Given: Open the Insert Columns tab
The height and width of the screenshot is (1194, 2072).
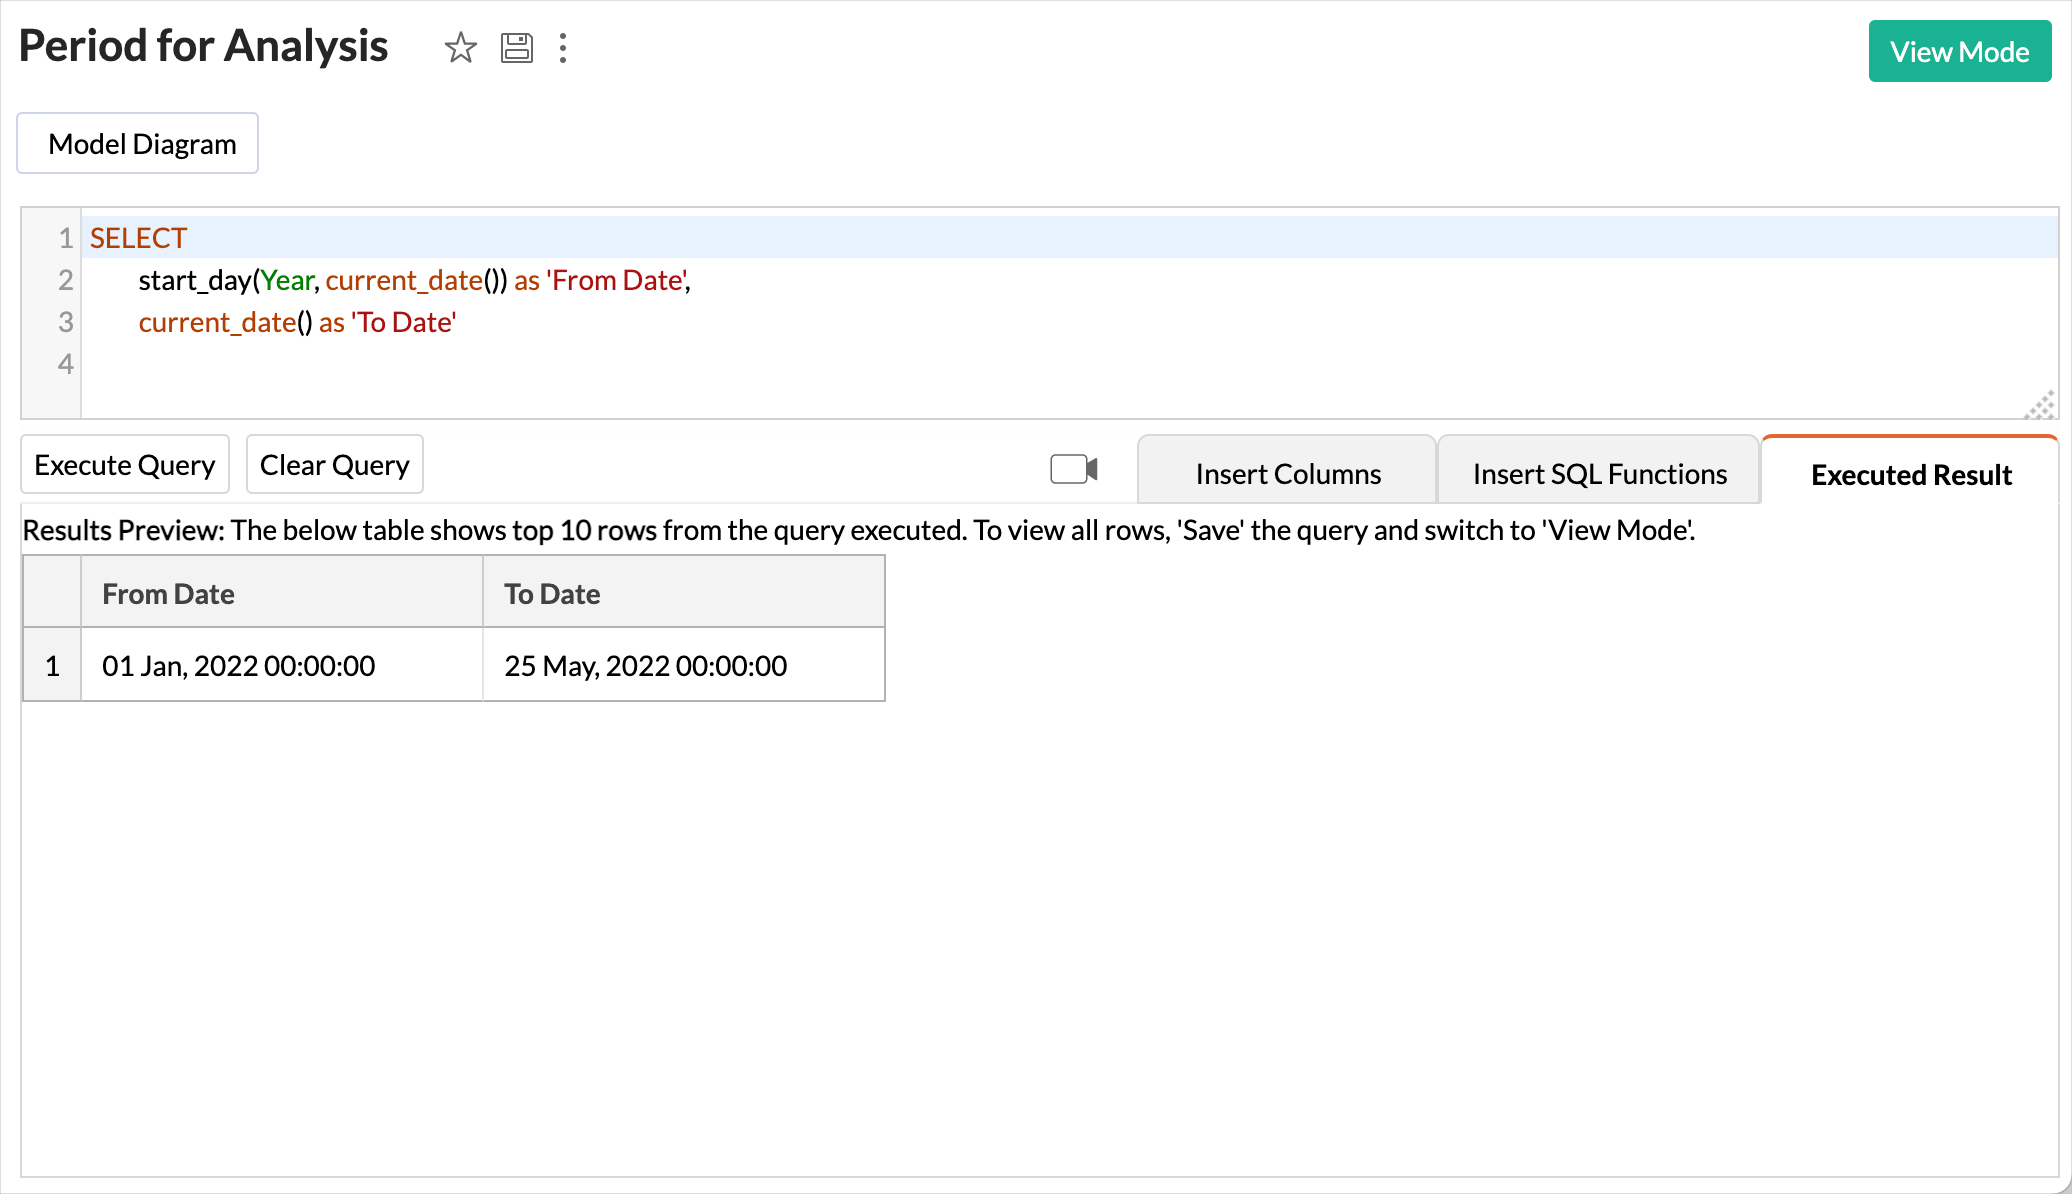Looking at the screenshot, I should point(1287,474).
